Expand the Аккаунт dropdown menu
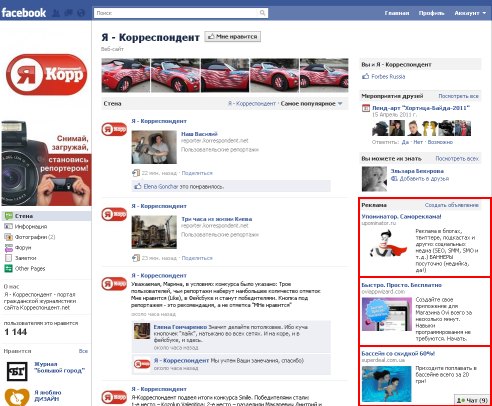The image size is (492, 406). 470,13
